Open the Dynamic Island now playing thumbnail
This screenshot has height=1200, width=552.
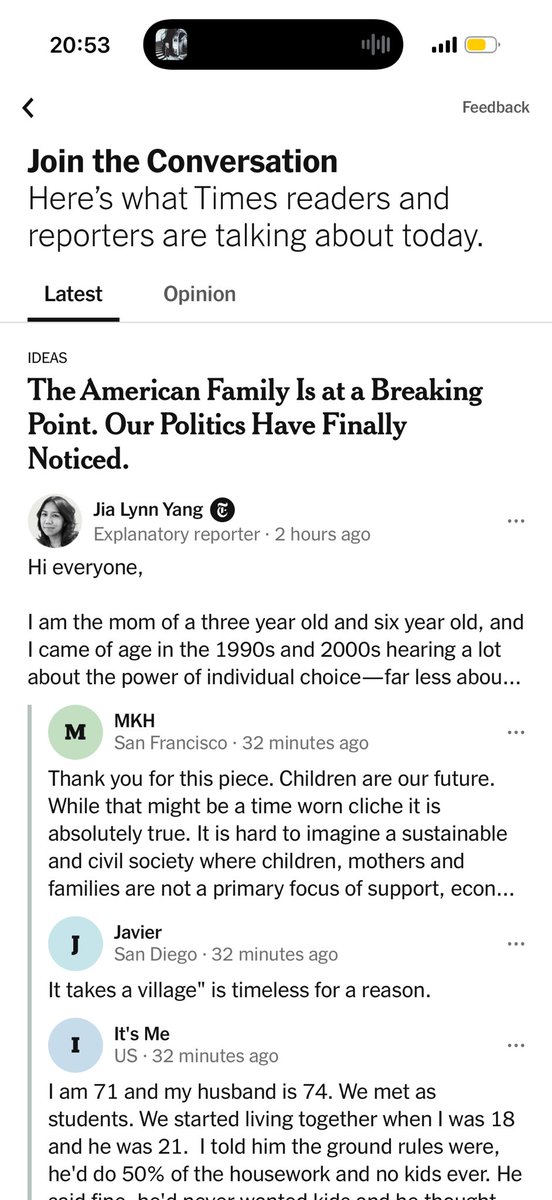click(172, 45)
